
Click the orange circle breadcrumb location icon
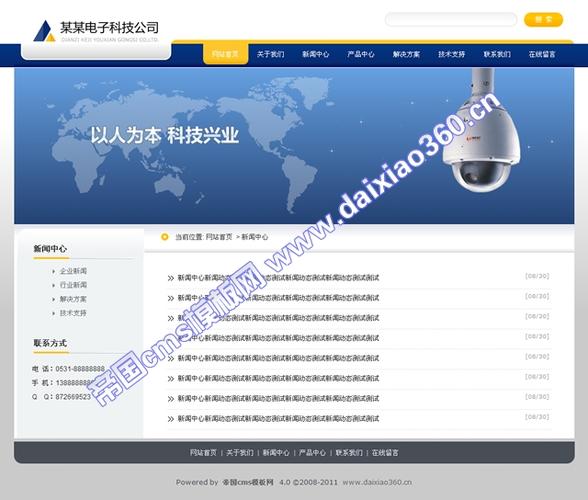[x=164, y=237]
